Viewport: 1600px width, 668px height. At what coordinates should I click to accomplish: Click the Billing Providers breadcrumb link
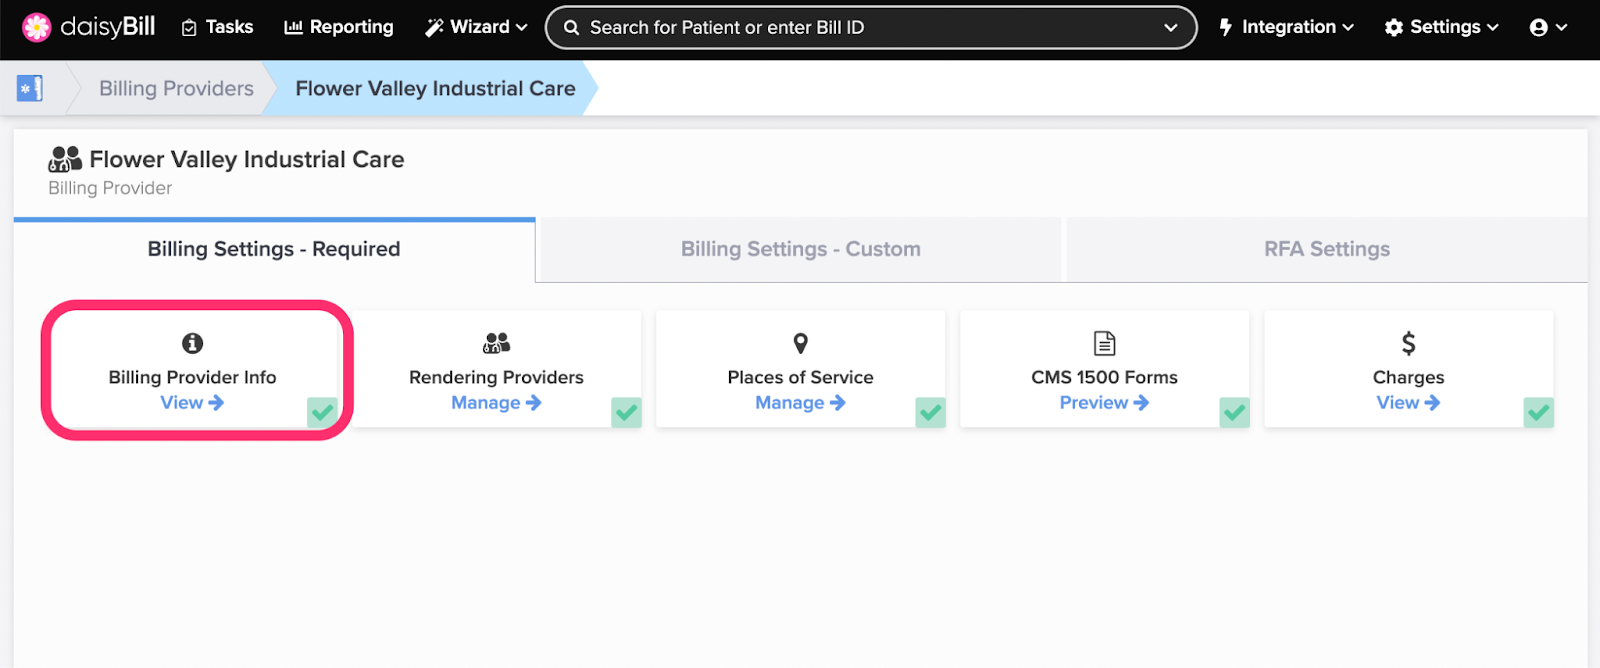pos(176,88)
